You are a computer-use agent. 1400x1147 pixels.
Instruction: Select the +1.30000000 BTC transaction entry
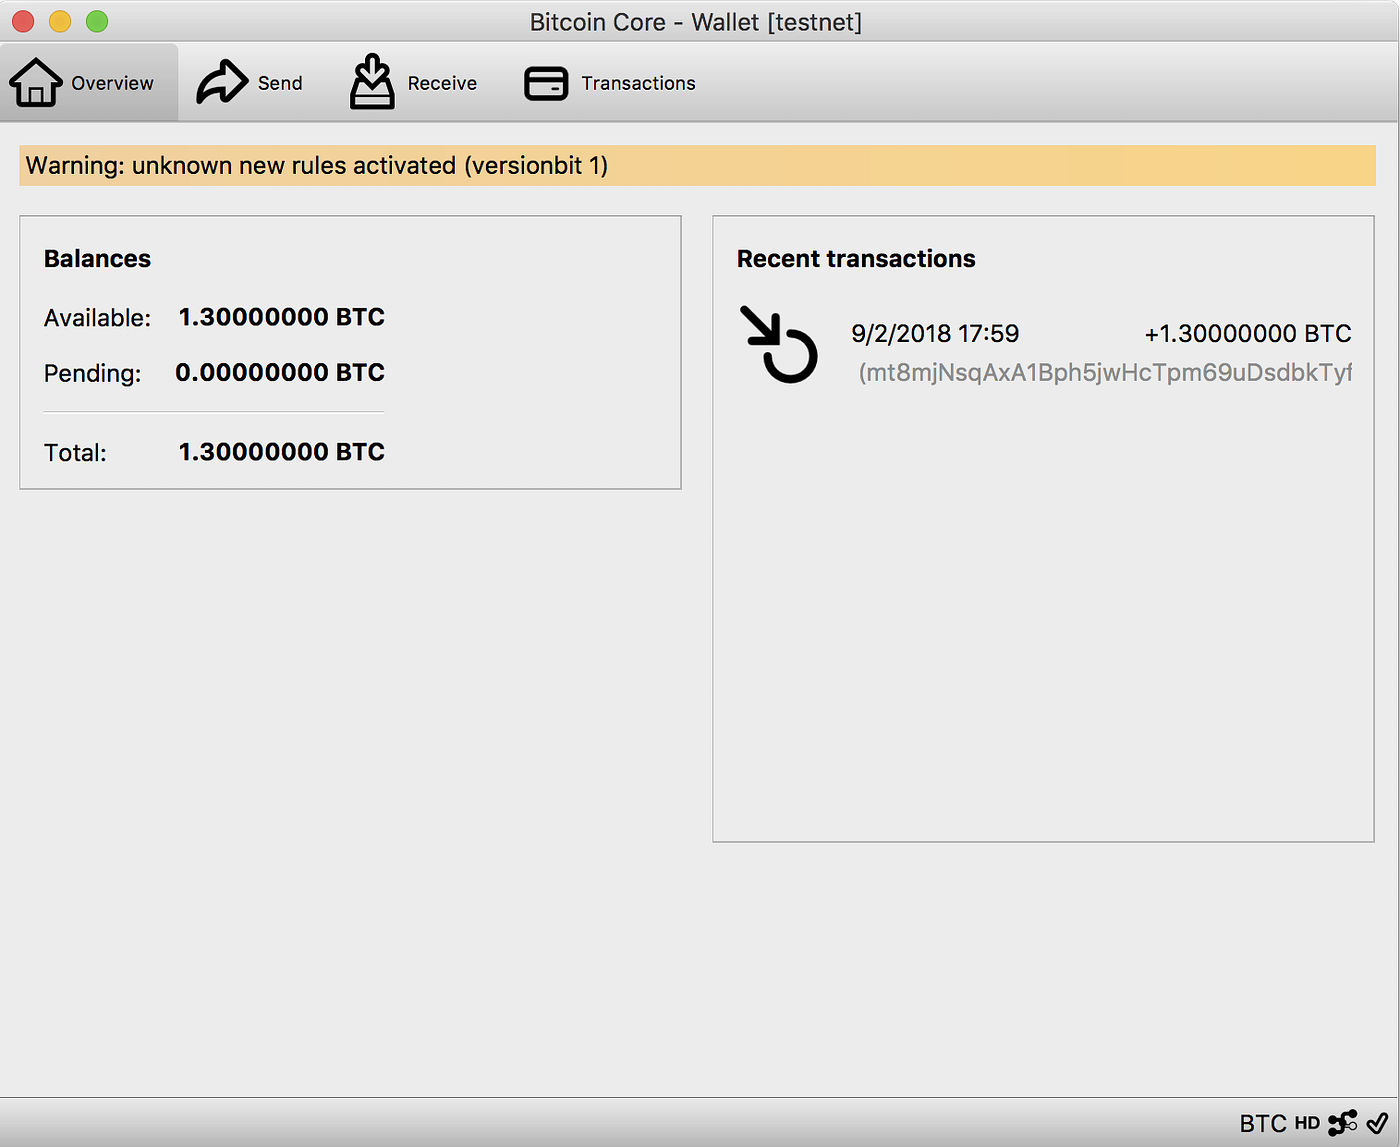(x=1247, y=333)
